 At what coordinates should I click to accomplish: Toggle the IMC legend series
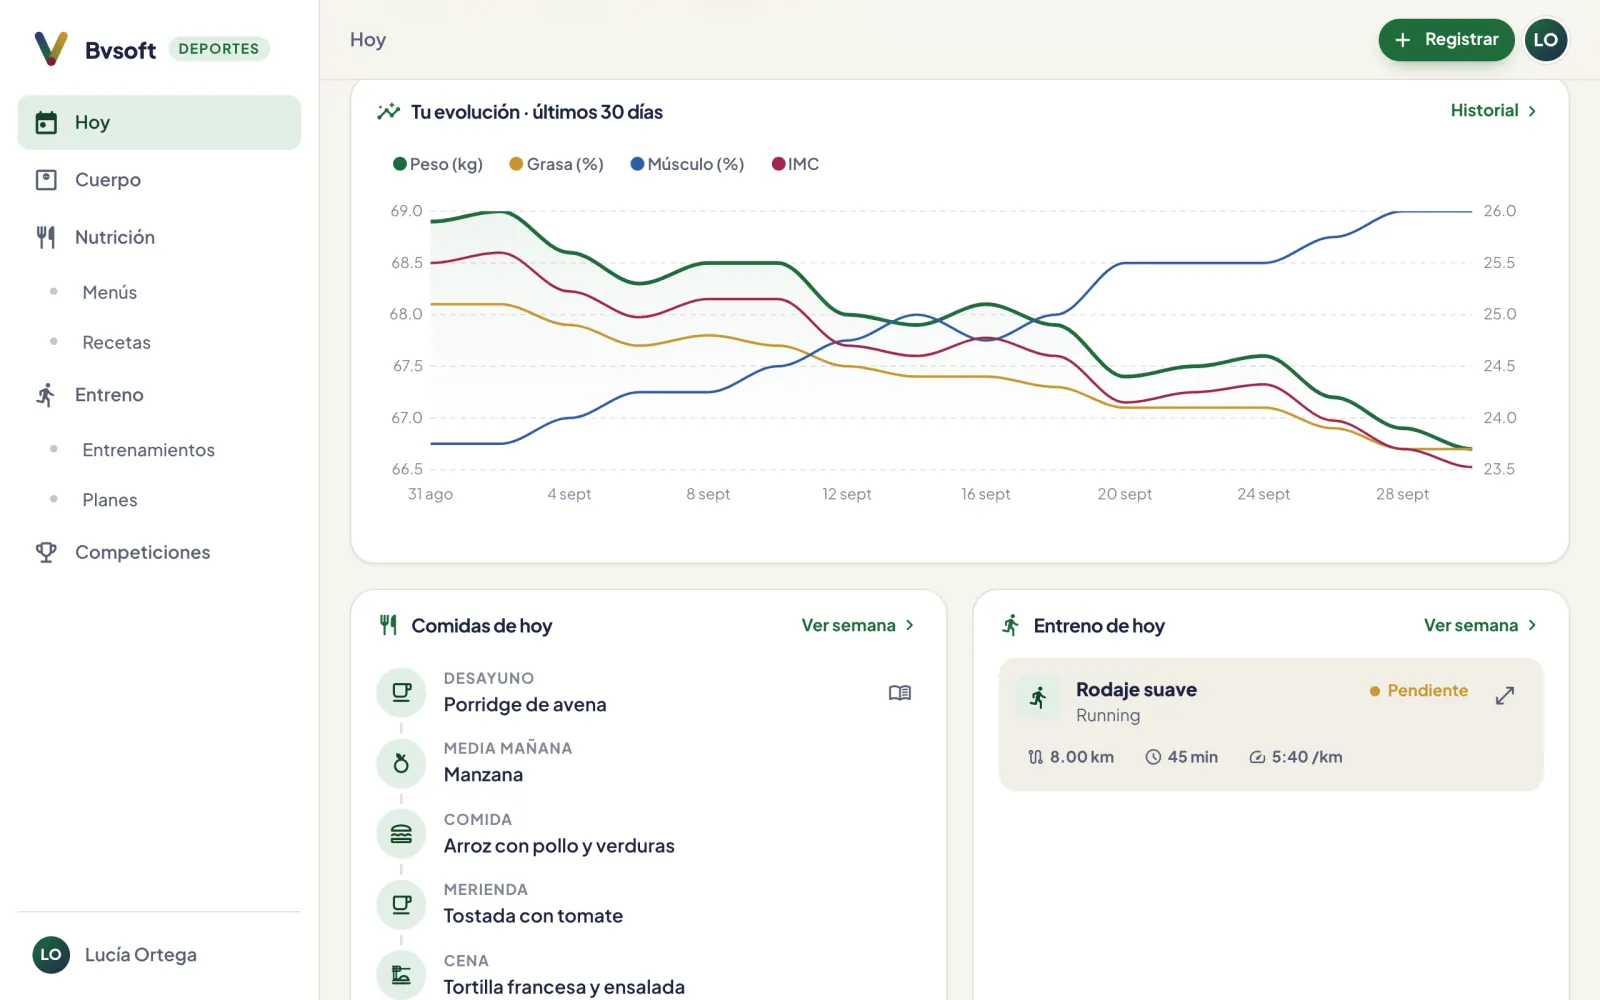[796, 164]
